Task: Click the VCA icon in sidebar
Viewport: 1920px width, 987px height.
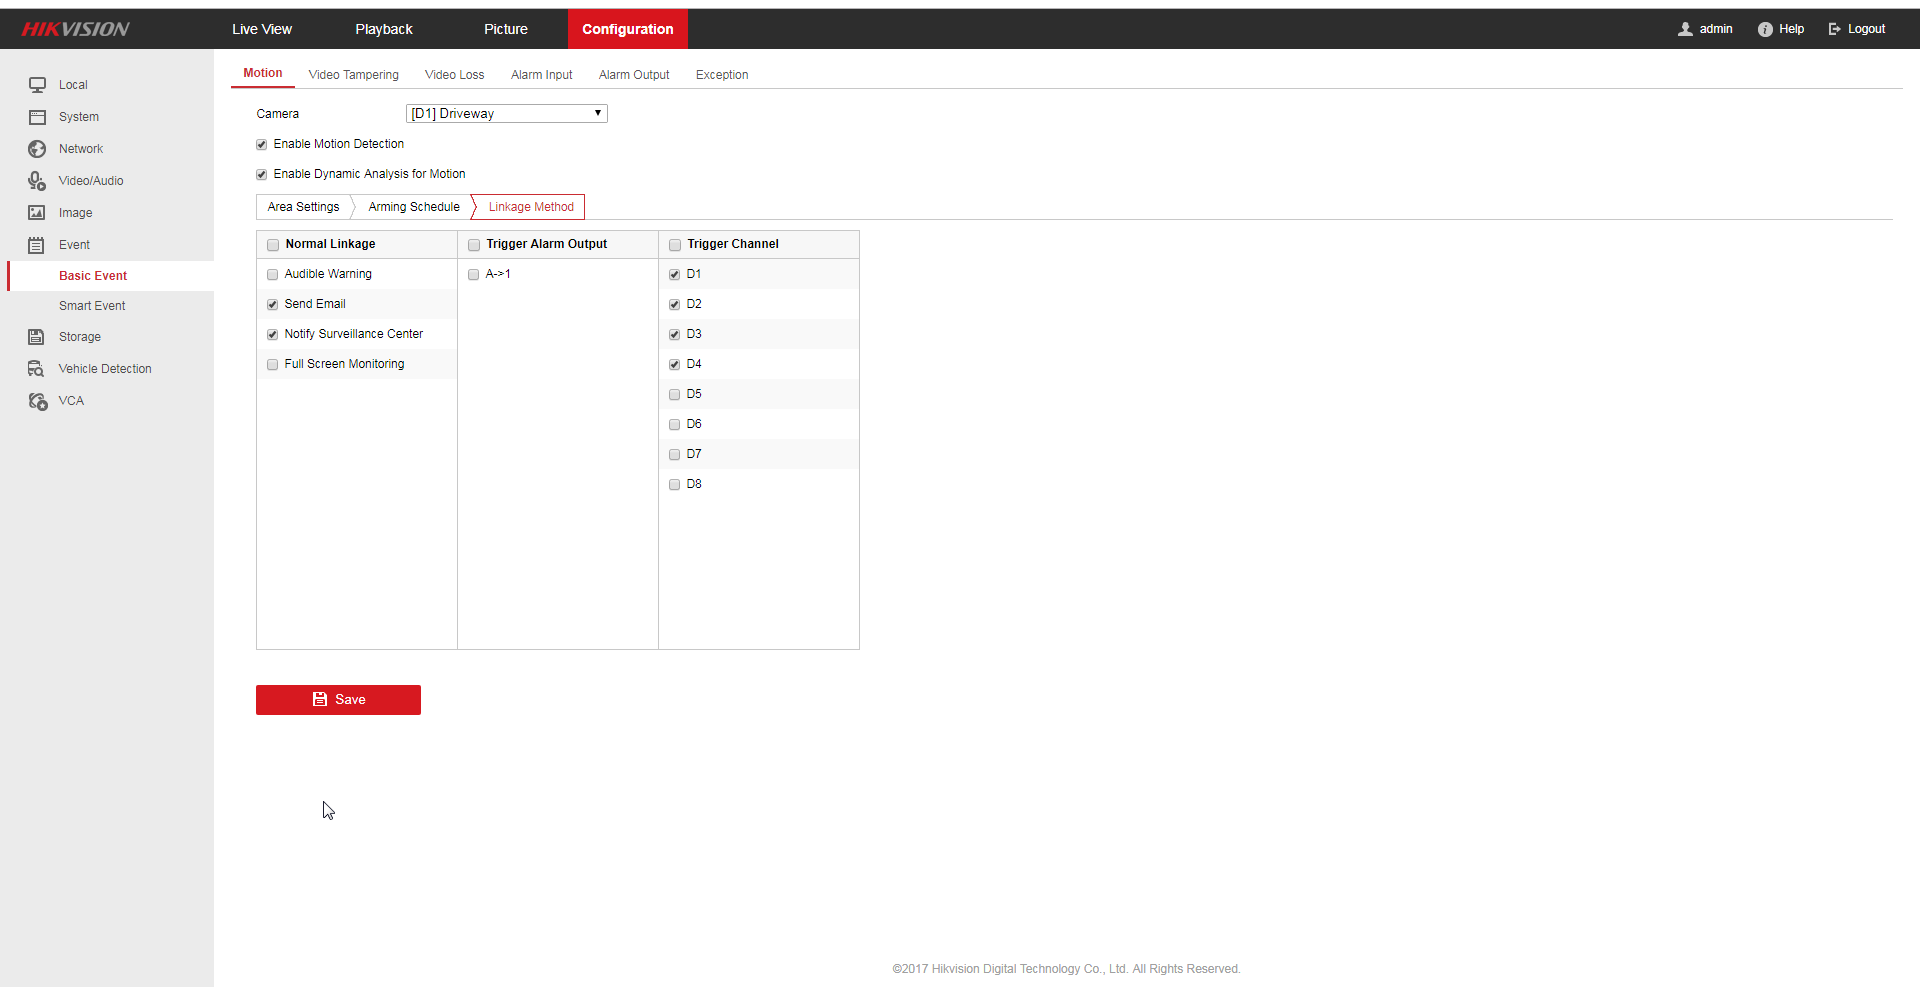Action: (x=37, y=401)
